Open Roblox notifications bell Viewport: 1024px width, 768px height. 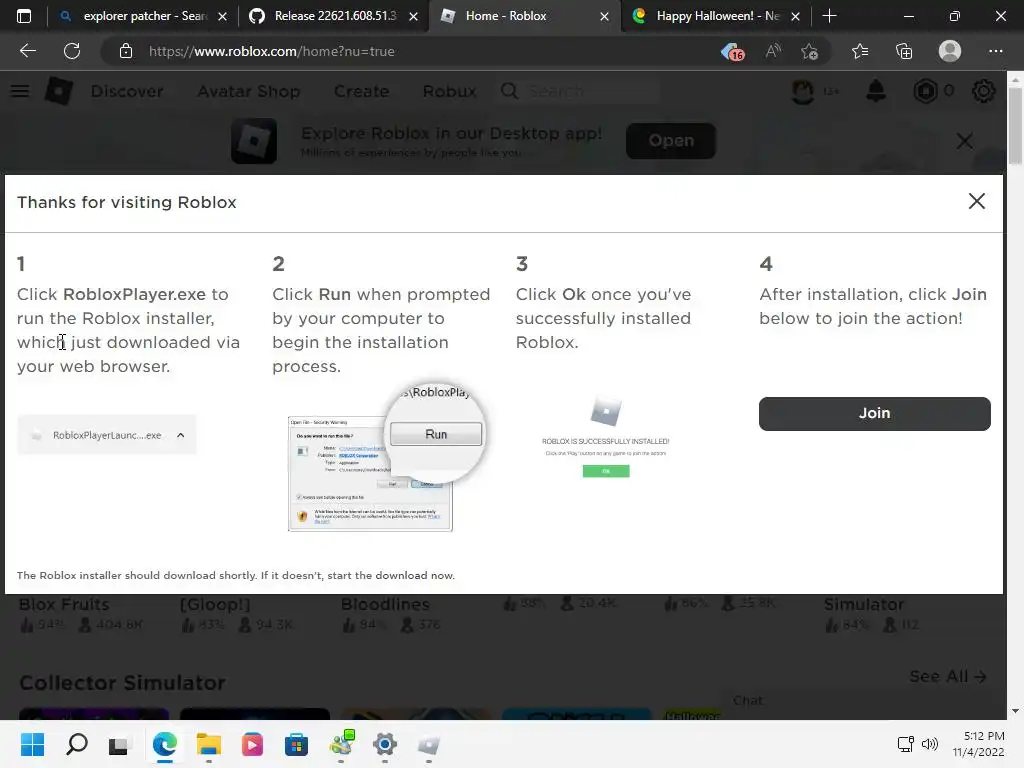coord(876,91)
